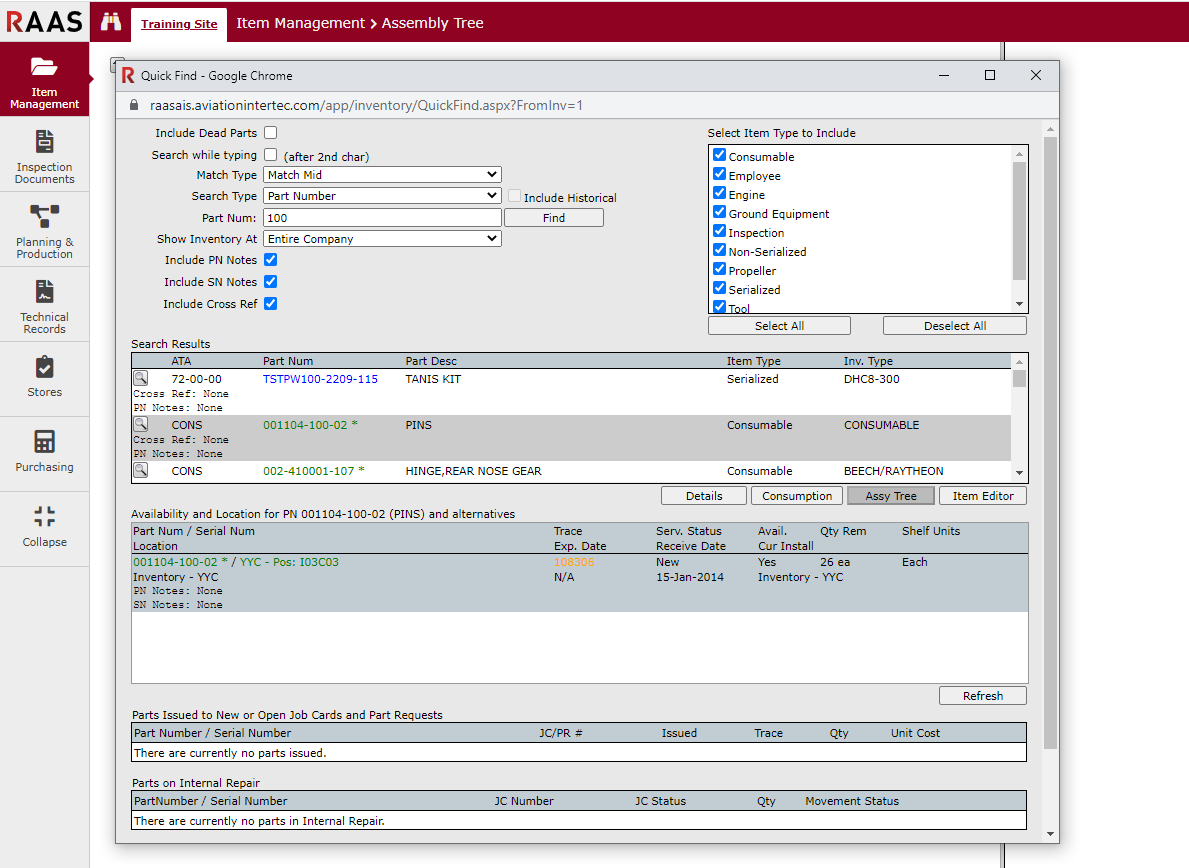Screen dimensions: 1189x868
Task: Toggle Search while typing checkbox
Action: click(x=271, y=155)
